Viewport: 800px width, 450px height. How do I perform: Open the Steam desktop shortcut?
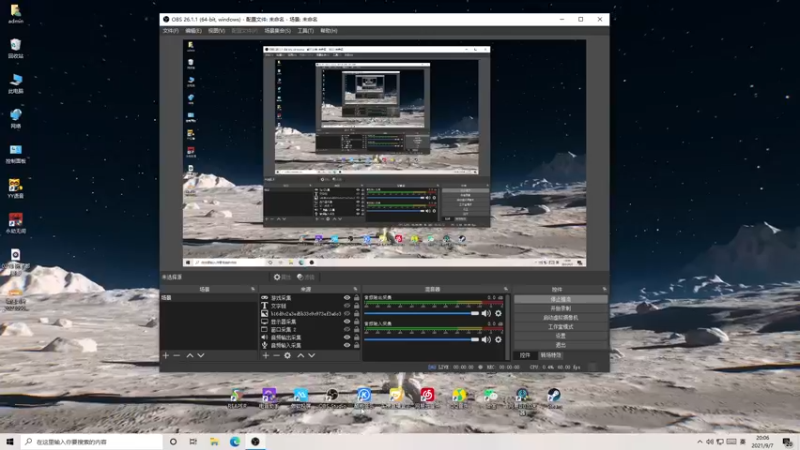[553, 396]
